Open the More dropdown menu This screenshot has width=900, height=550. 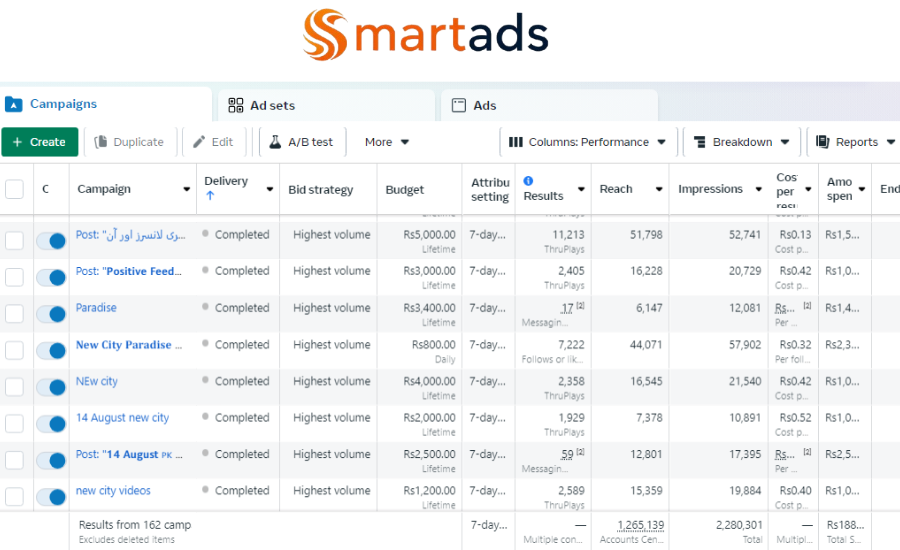[387, 142]
